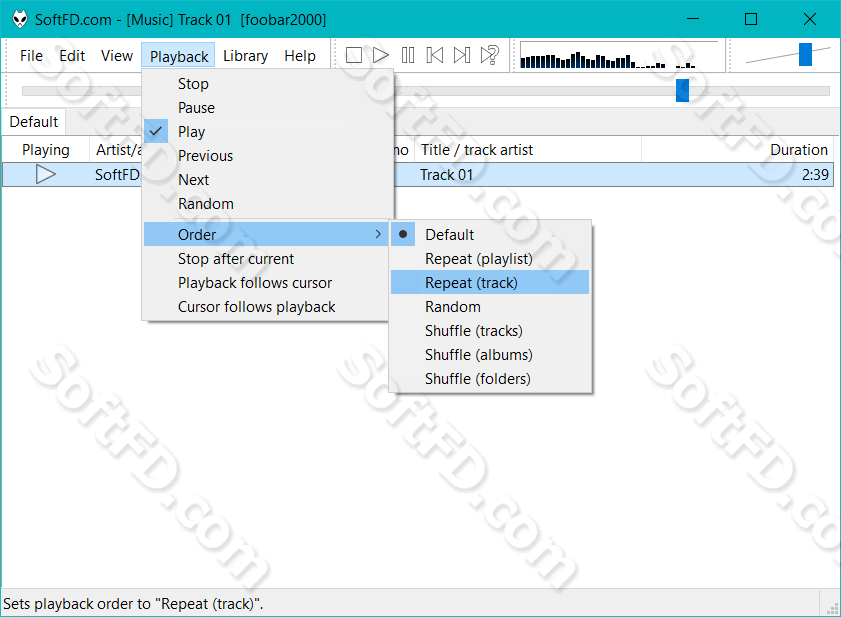Click the Title / track artist column header
This screenshot has width=841, height=617.
[x=527, y=150]
